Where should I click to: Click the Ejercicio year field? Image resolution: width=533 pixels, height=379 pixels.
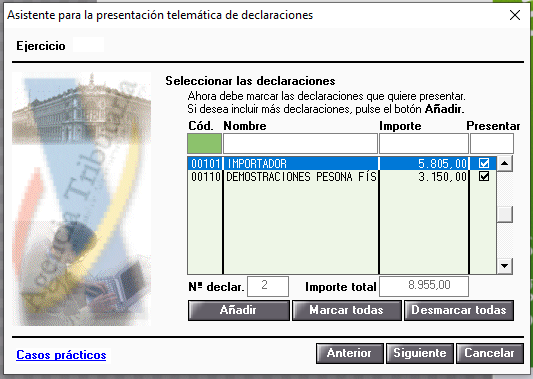[88, 45]
